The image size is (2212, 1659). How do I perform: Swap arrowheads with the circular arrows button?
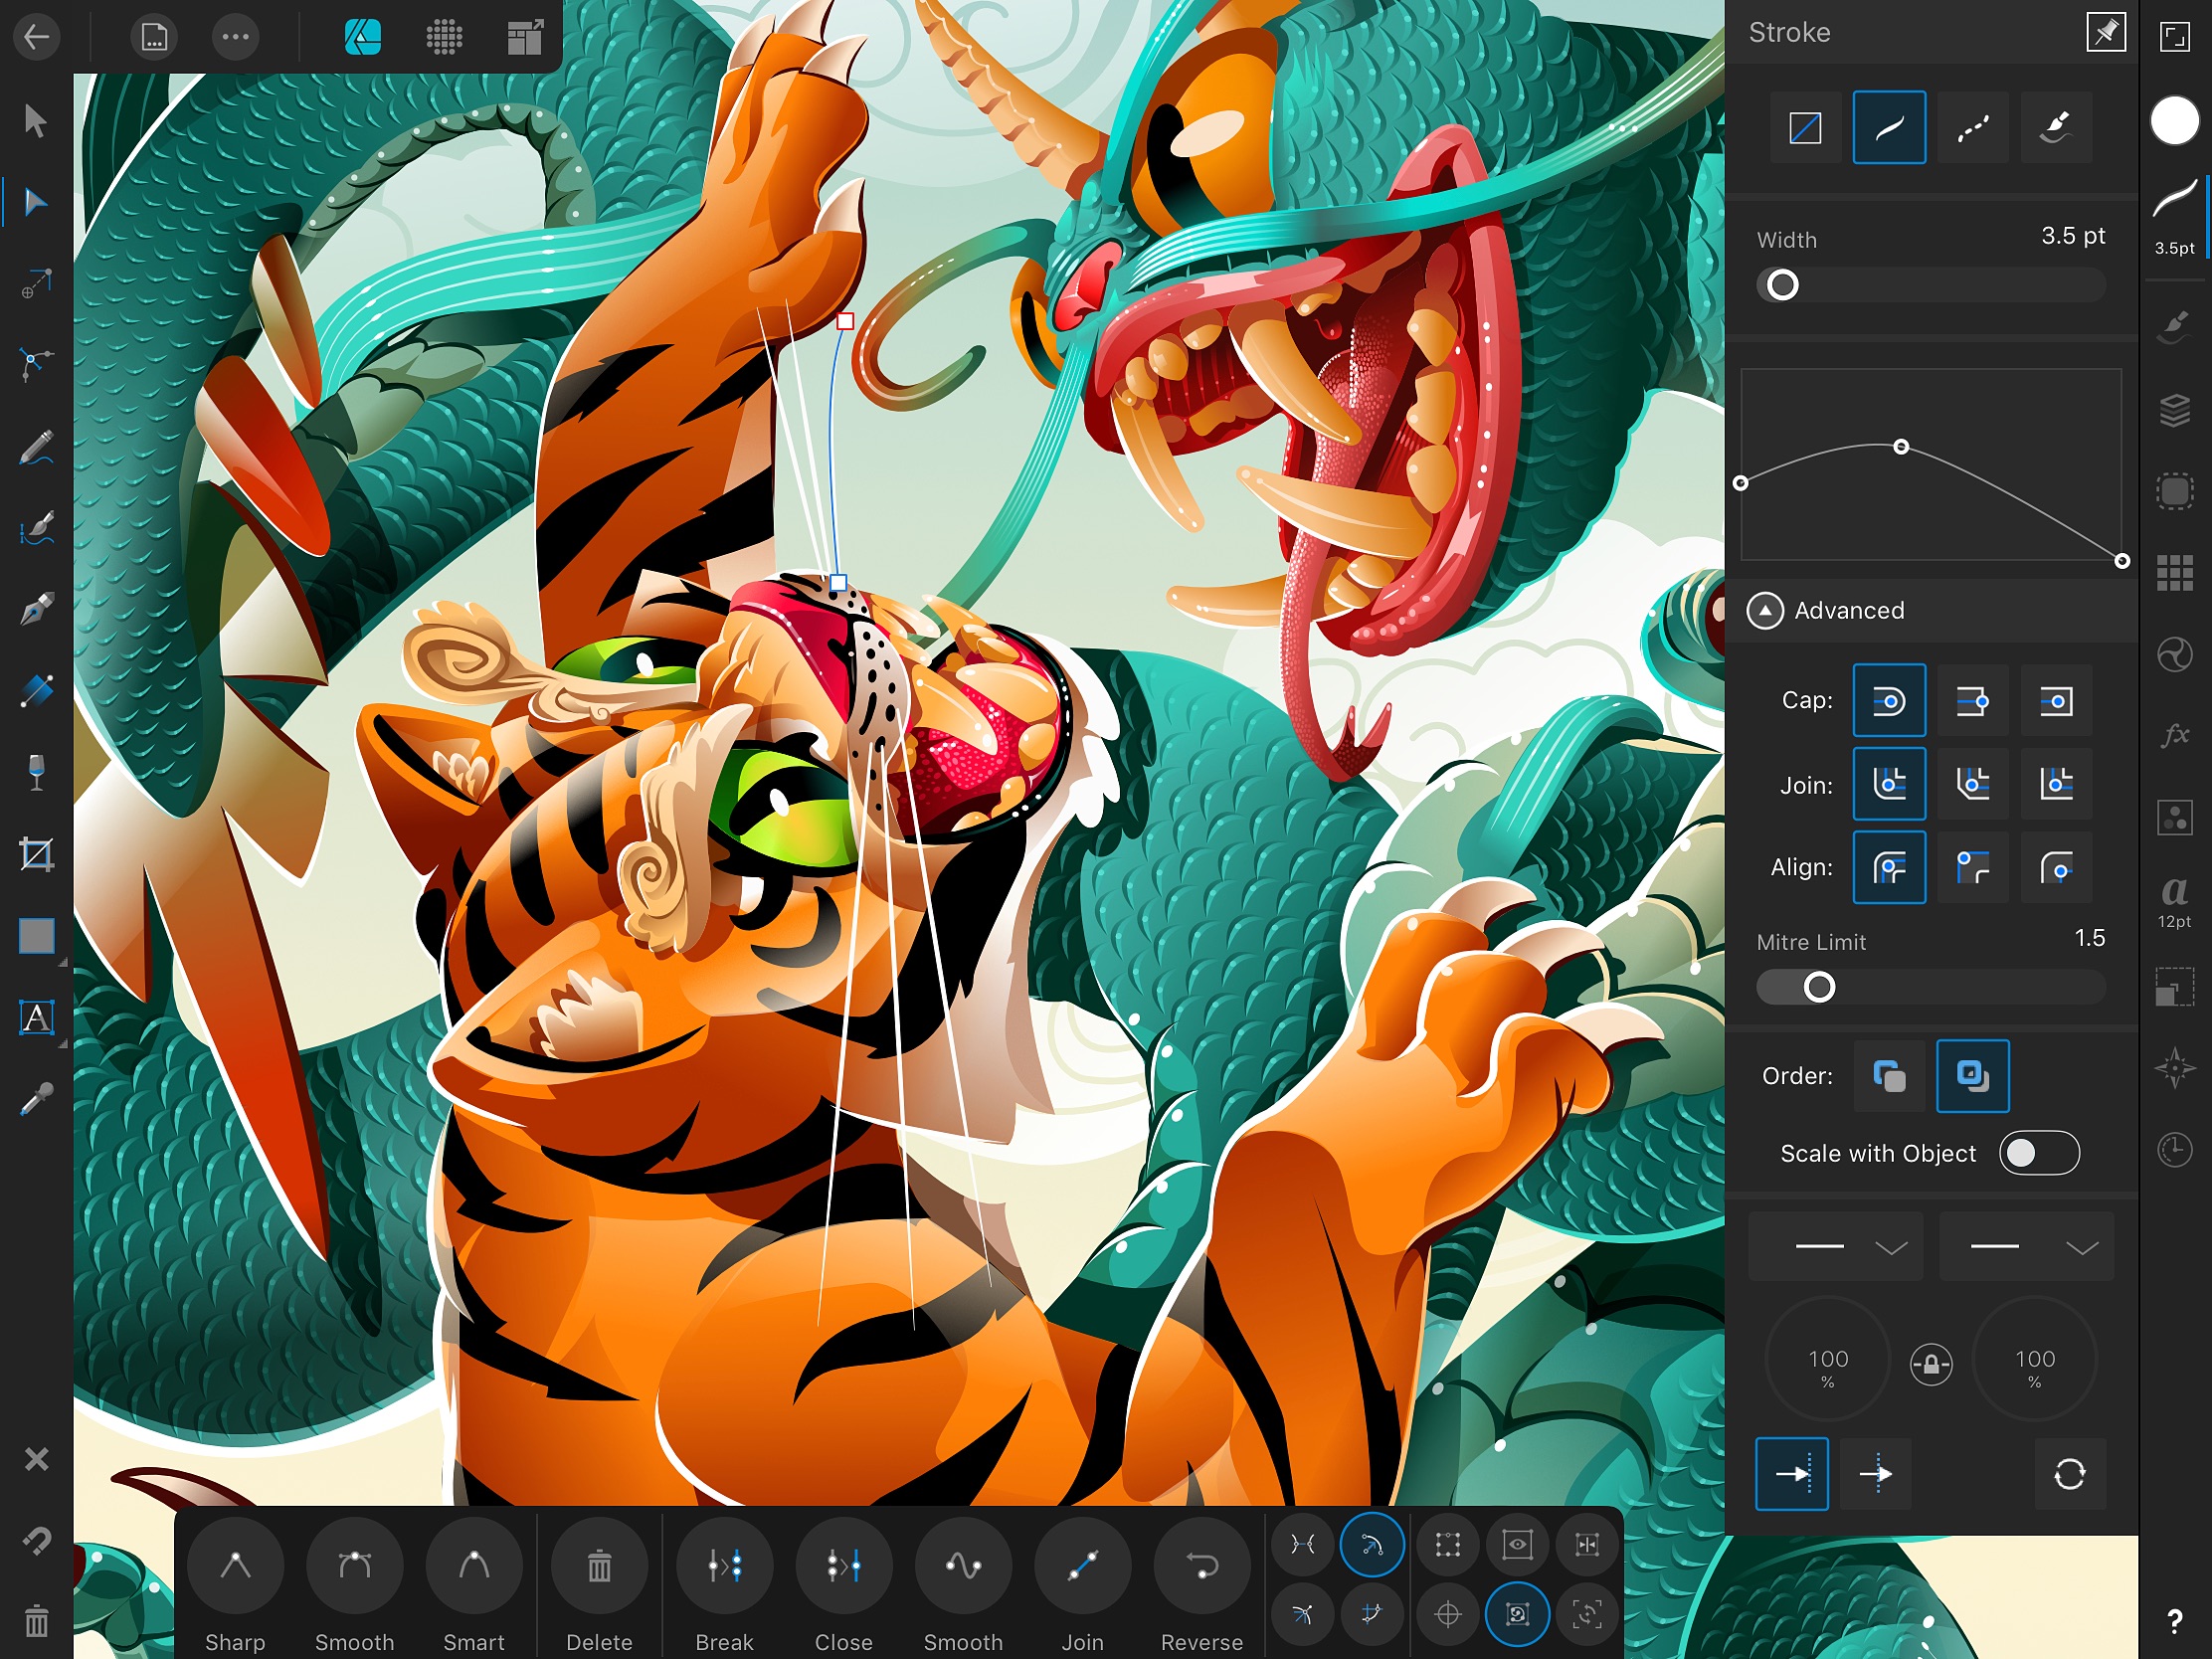pyautogui.click(x=2069, y=1474)
